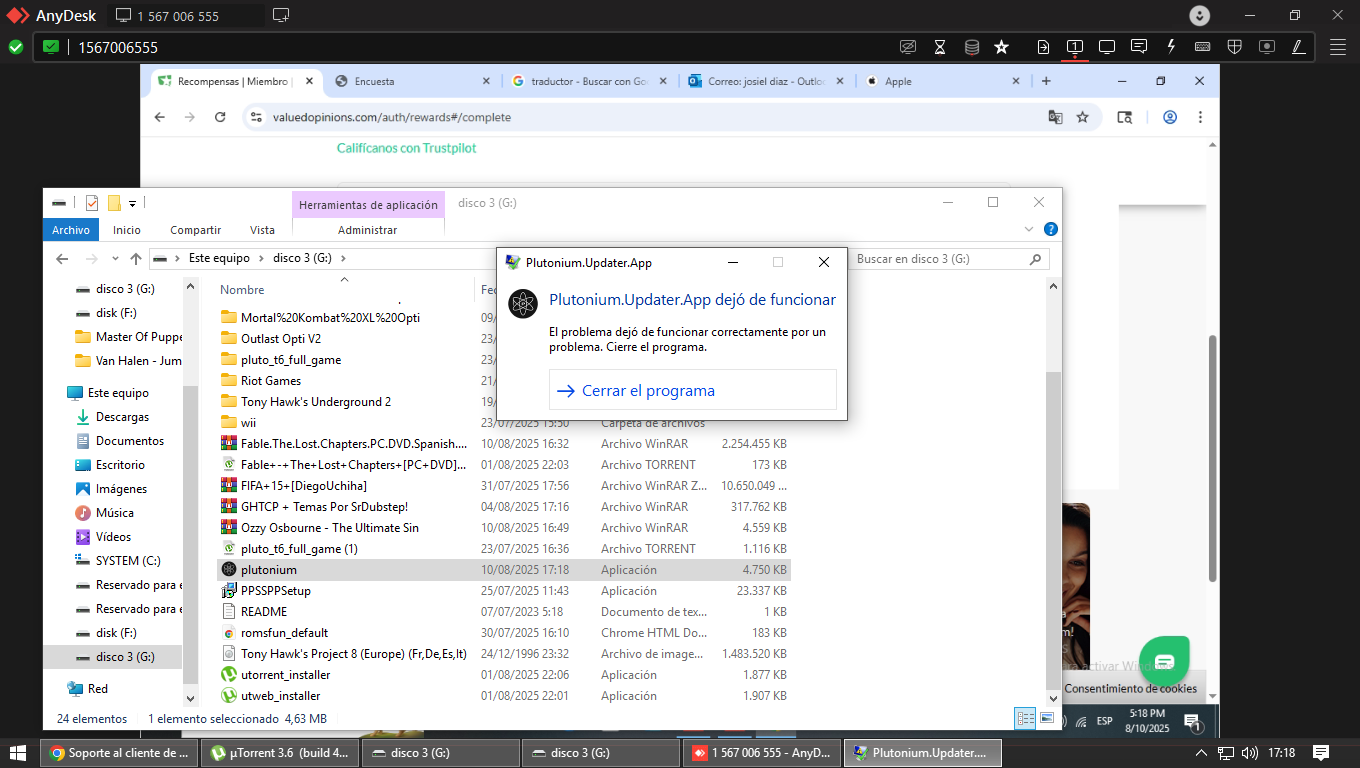Click AnyDesk session recording icon
This screenshot has width=1360, height=768.
(x=1267, y=47)
